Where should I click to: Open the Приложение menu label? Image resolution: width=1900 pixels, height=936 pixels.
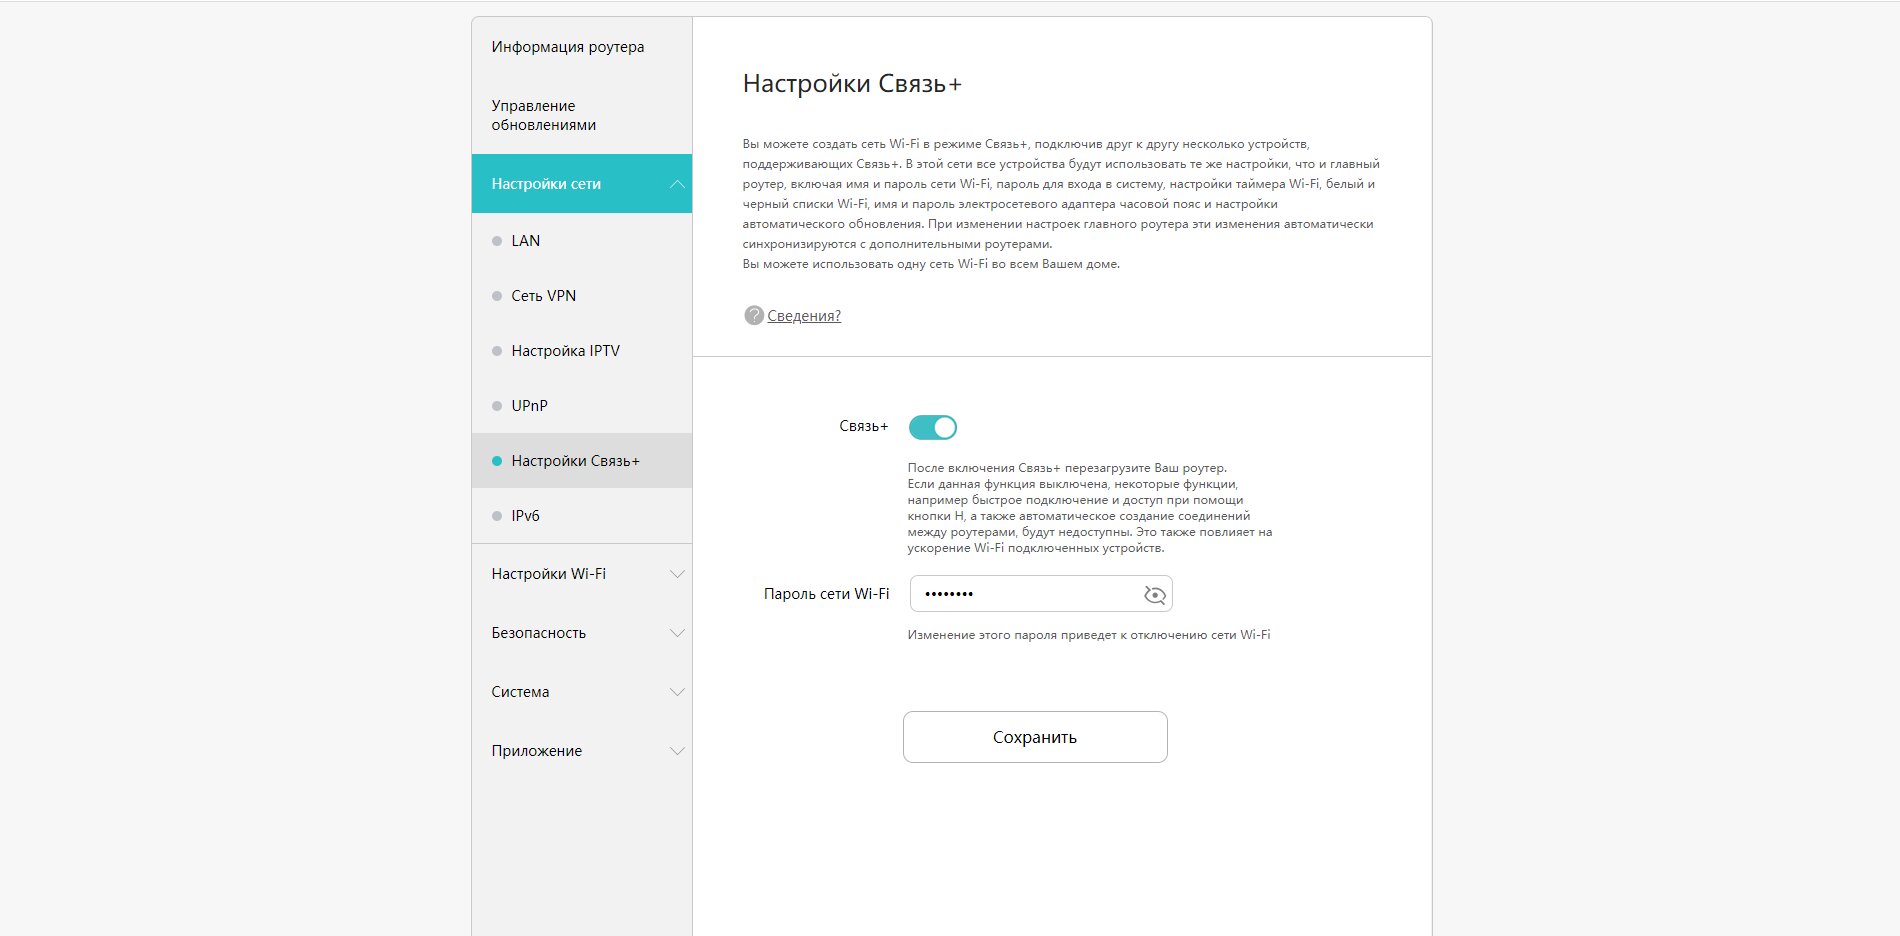(x=536, y=751)
